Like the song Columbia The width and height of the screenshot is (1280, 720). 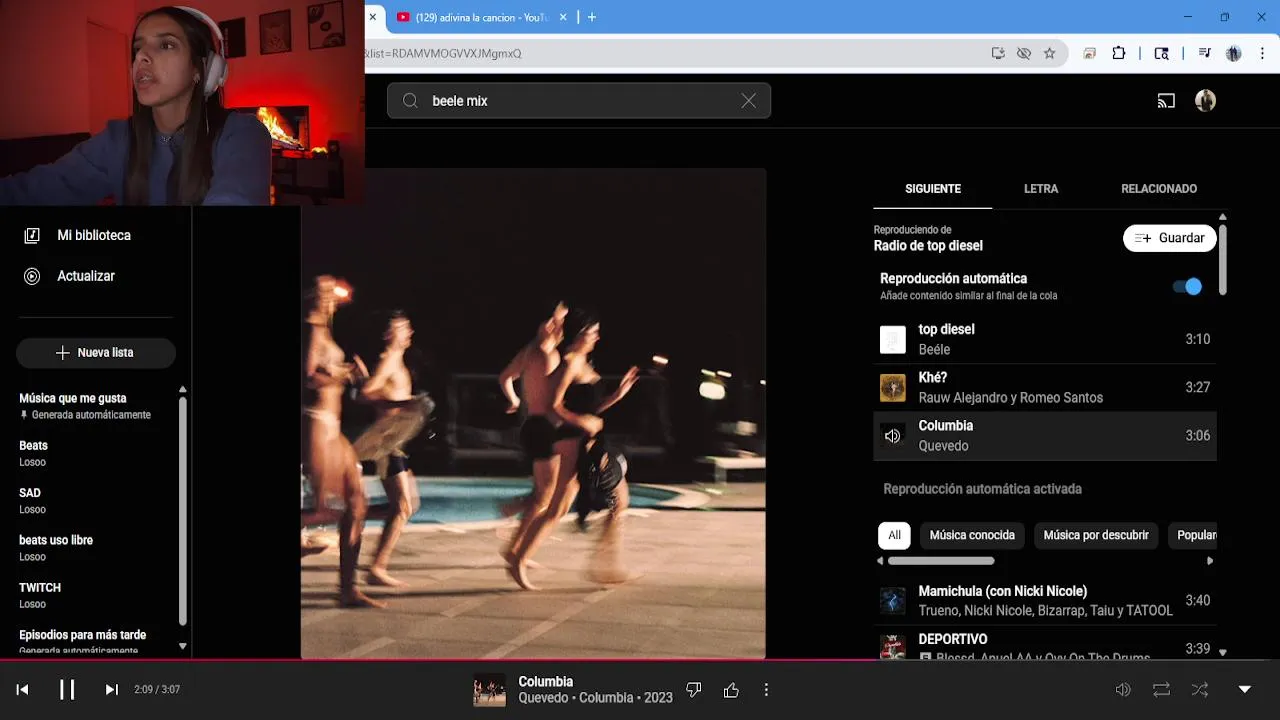coord(731,689)
